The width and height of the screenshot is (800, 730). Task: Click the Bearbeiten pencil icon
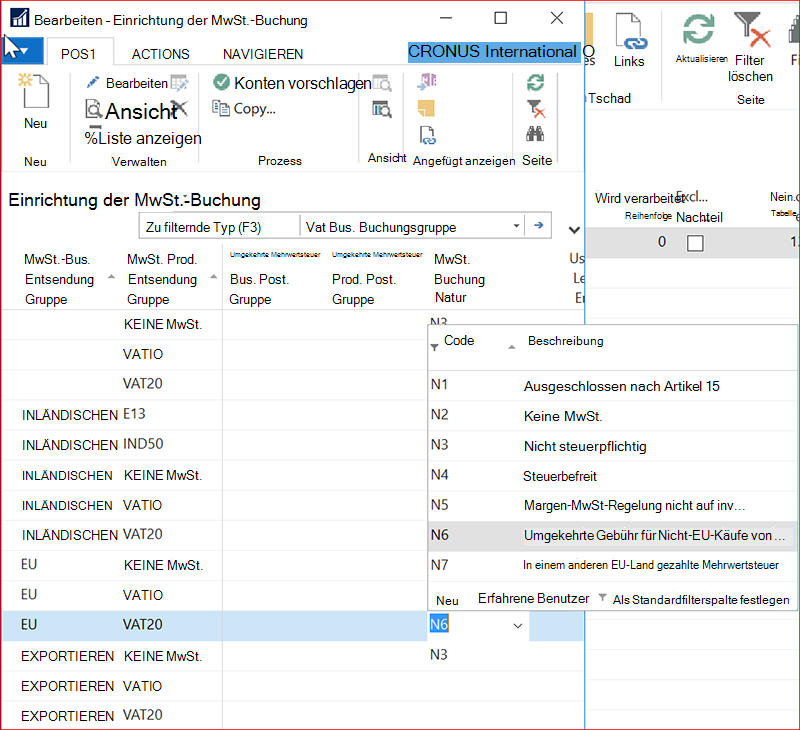pos(93,83)
